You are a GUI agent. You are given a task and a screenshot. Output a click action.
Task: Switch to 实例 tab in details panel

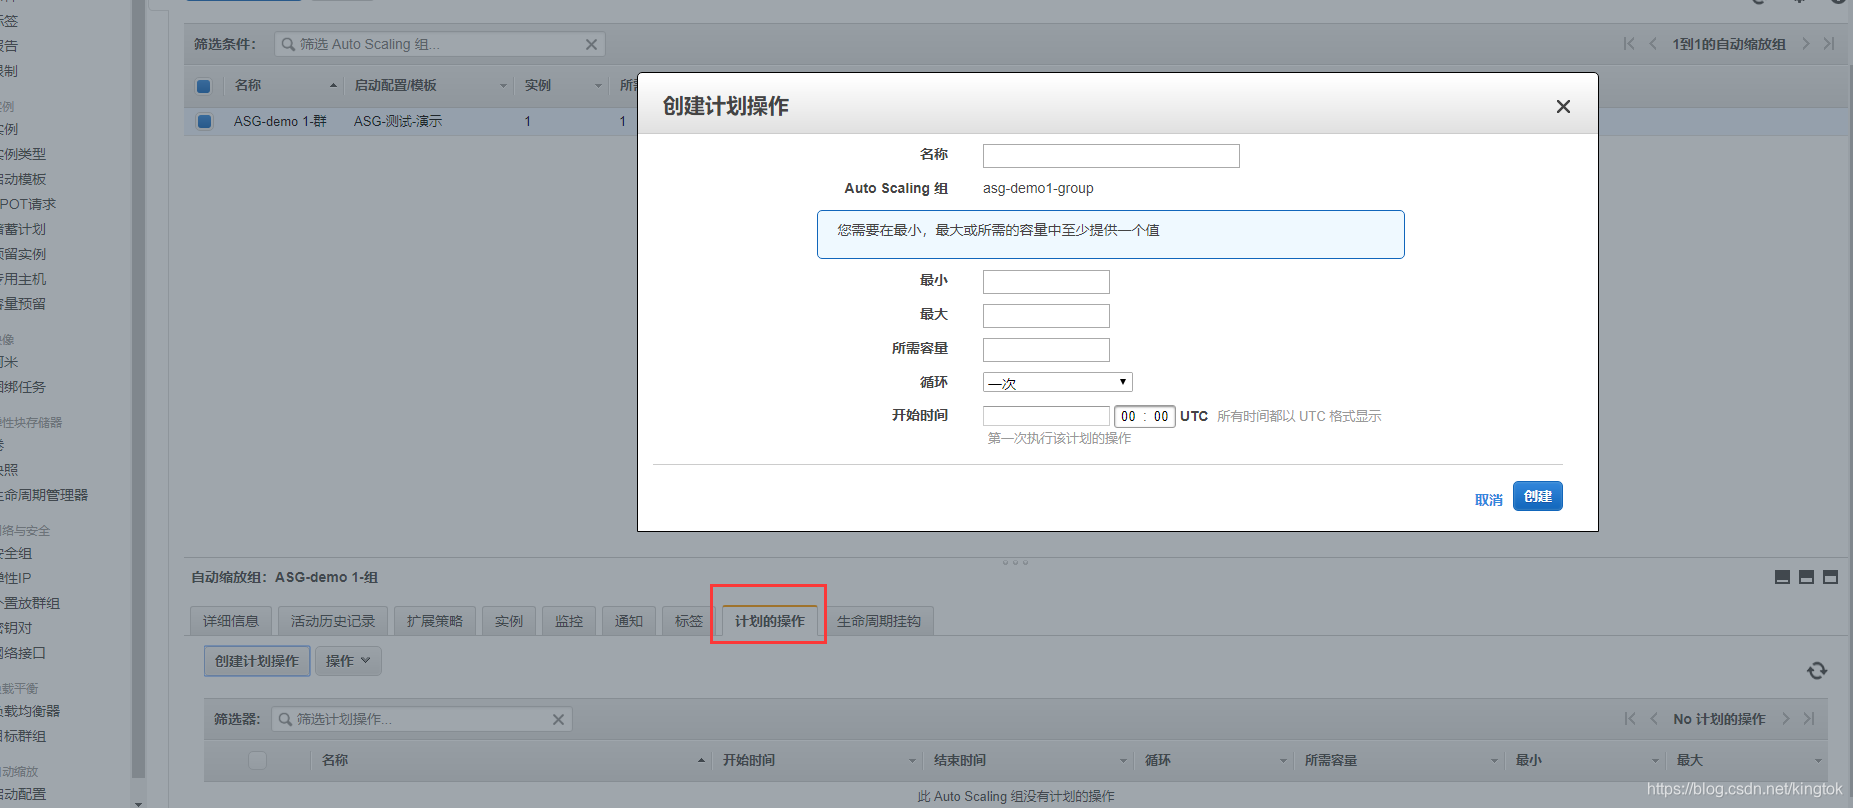tap(509, 621)
